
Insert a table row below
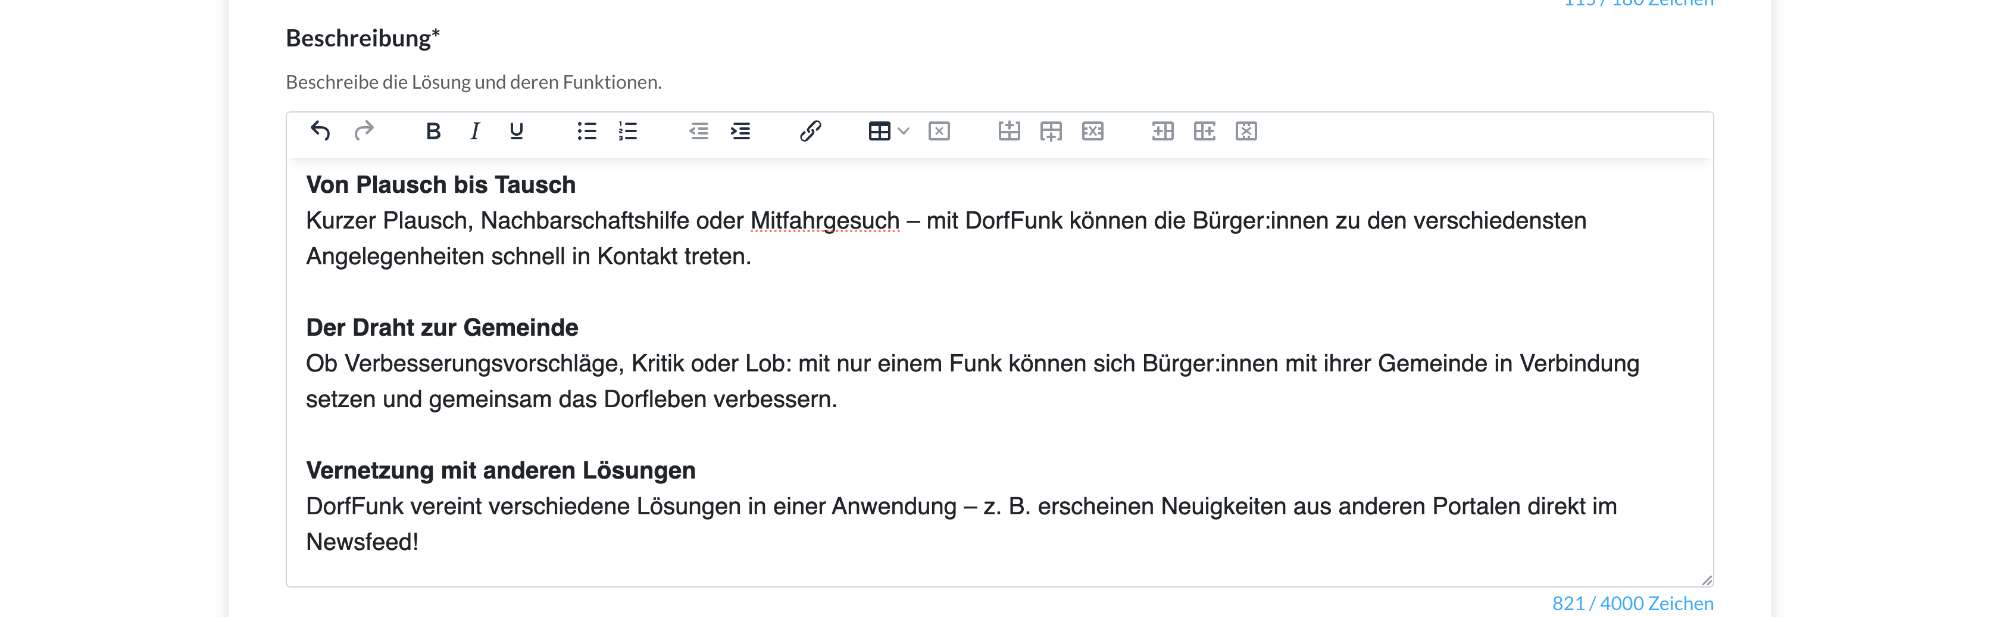[1051, 131]
